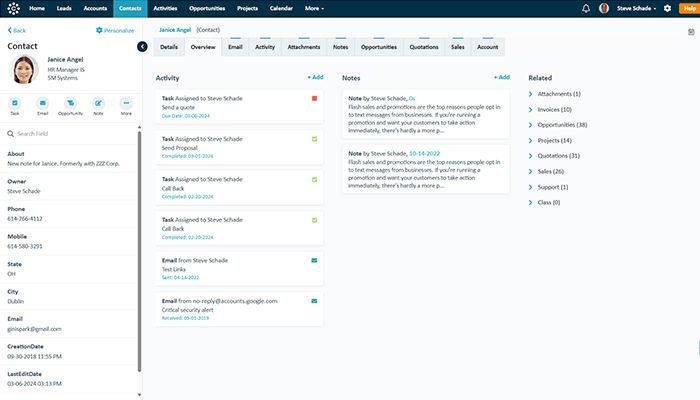Open the Critical security alert email card
The width and height of the screenshot is (700, 400).
239,309
